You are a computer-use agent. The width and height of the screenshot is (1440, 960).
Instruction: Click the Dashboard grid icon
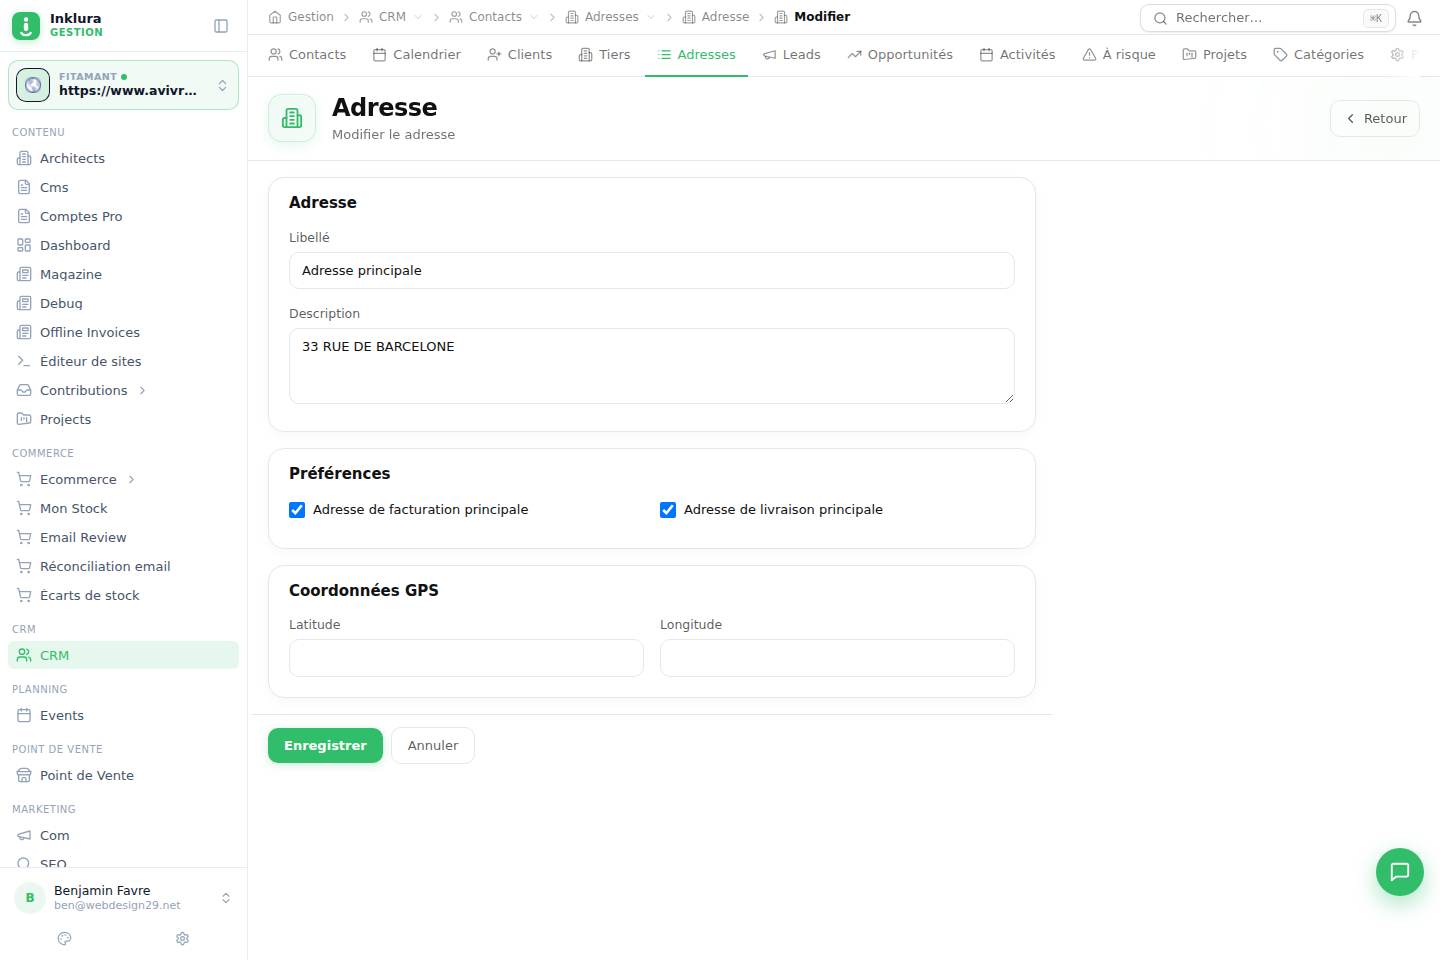tap(24, 245)
